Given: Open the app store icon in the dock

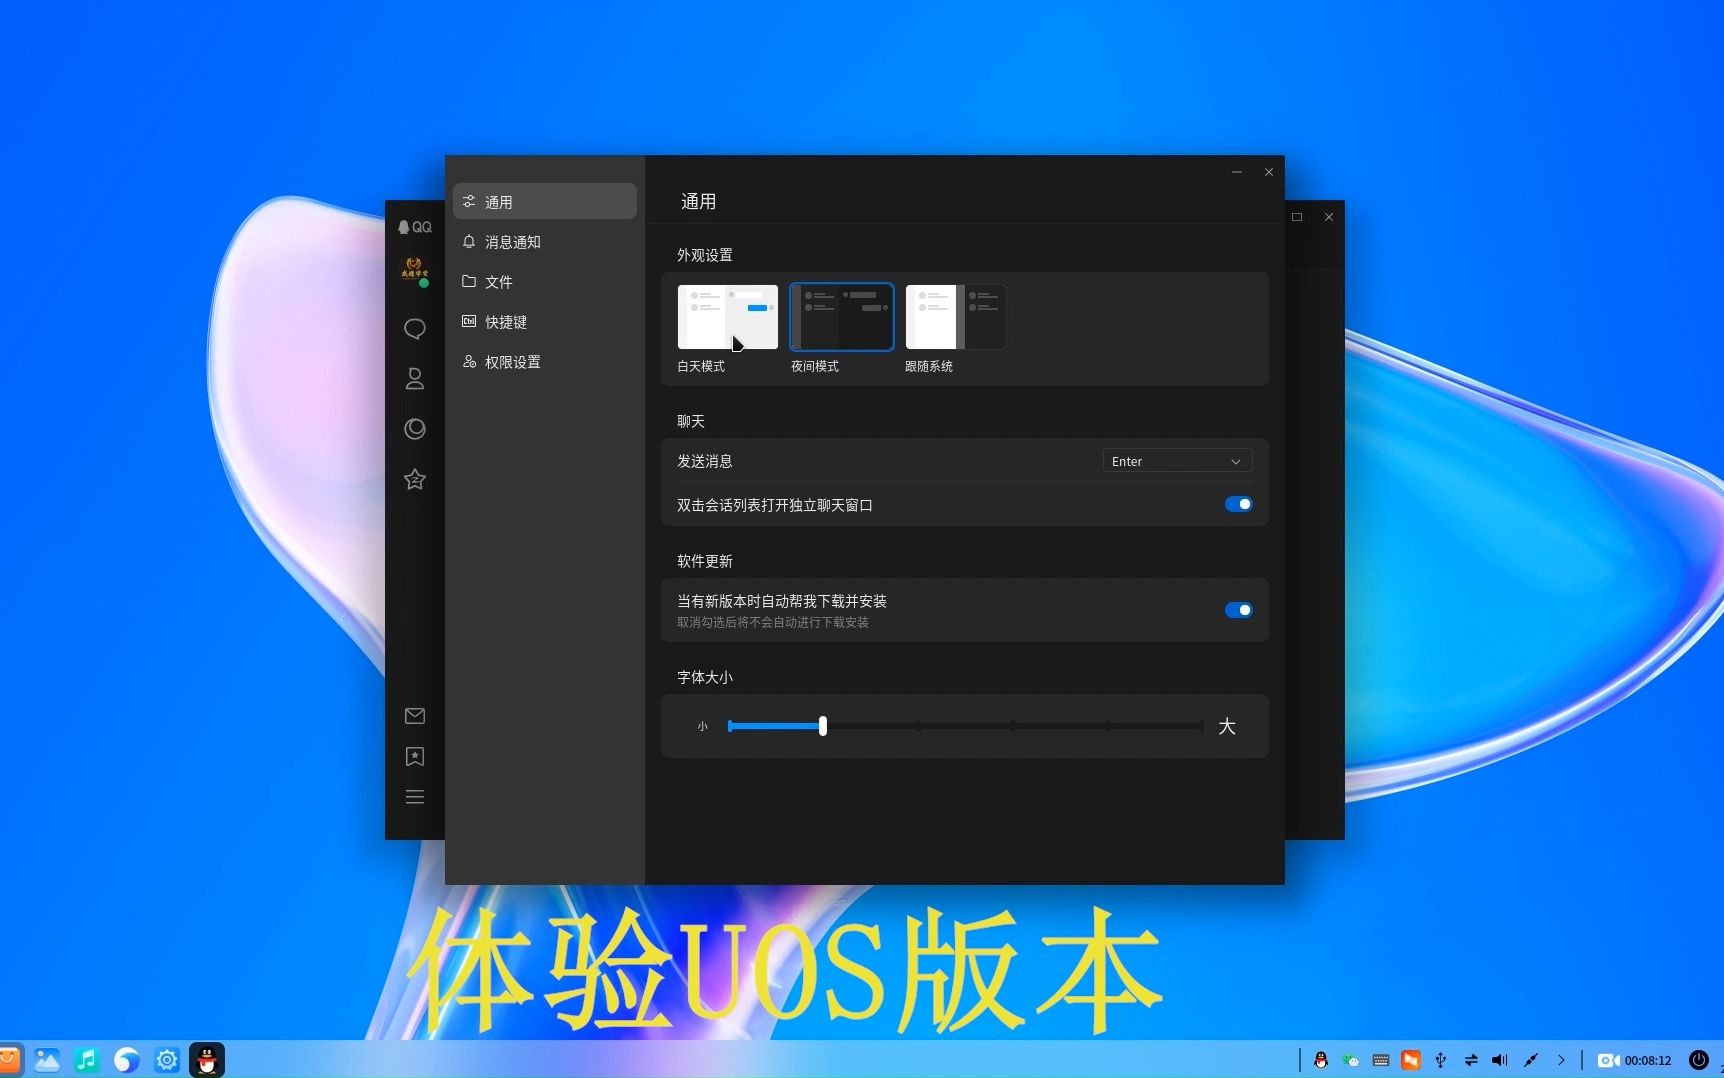Looking at the screenshot, I should 8,1060.
